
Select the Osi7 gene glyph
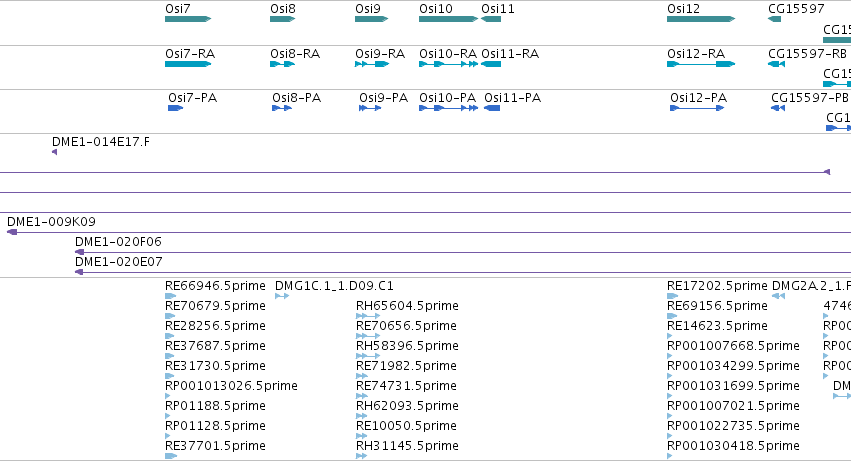coord(188,19)
